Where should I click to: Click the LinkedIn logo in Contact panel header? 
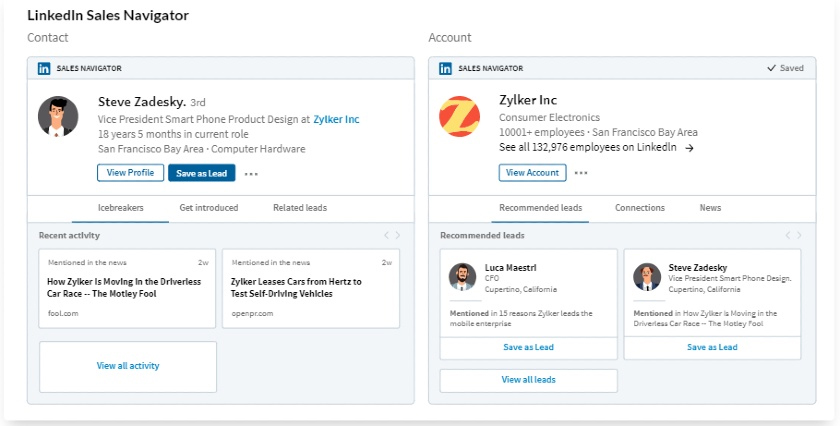[x=44, y=69]
